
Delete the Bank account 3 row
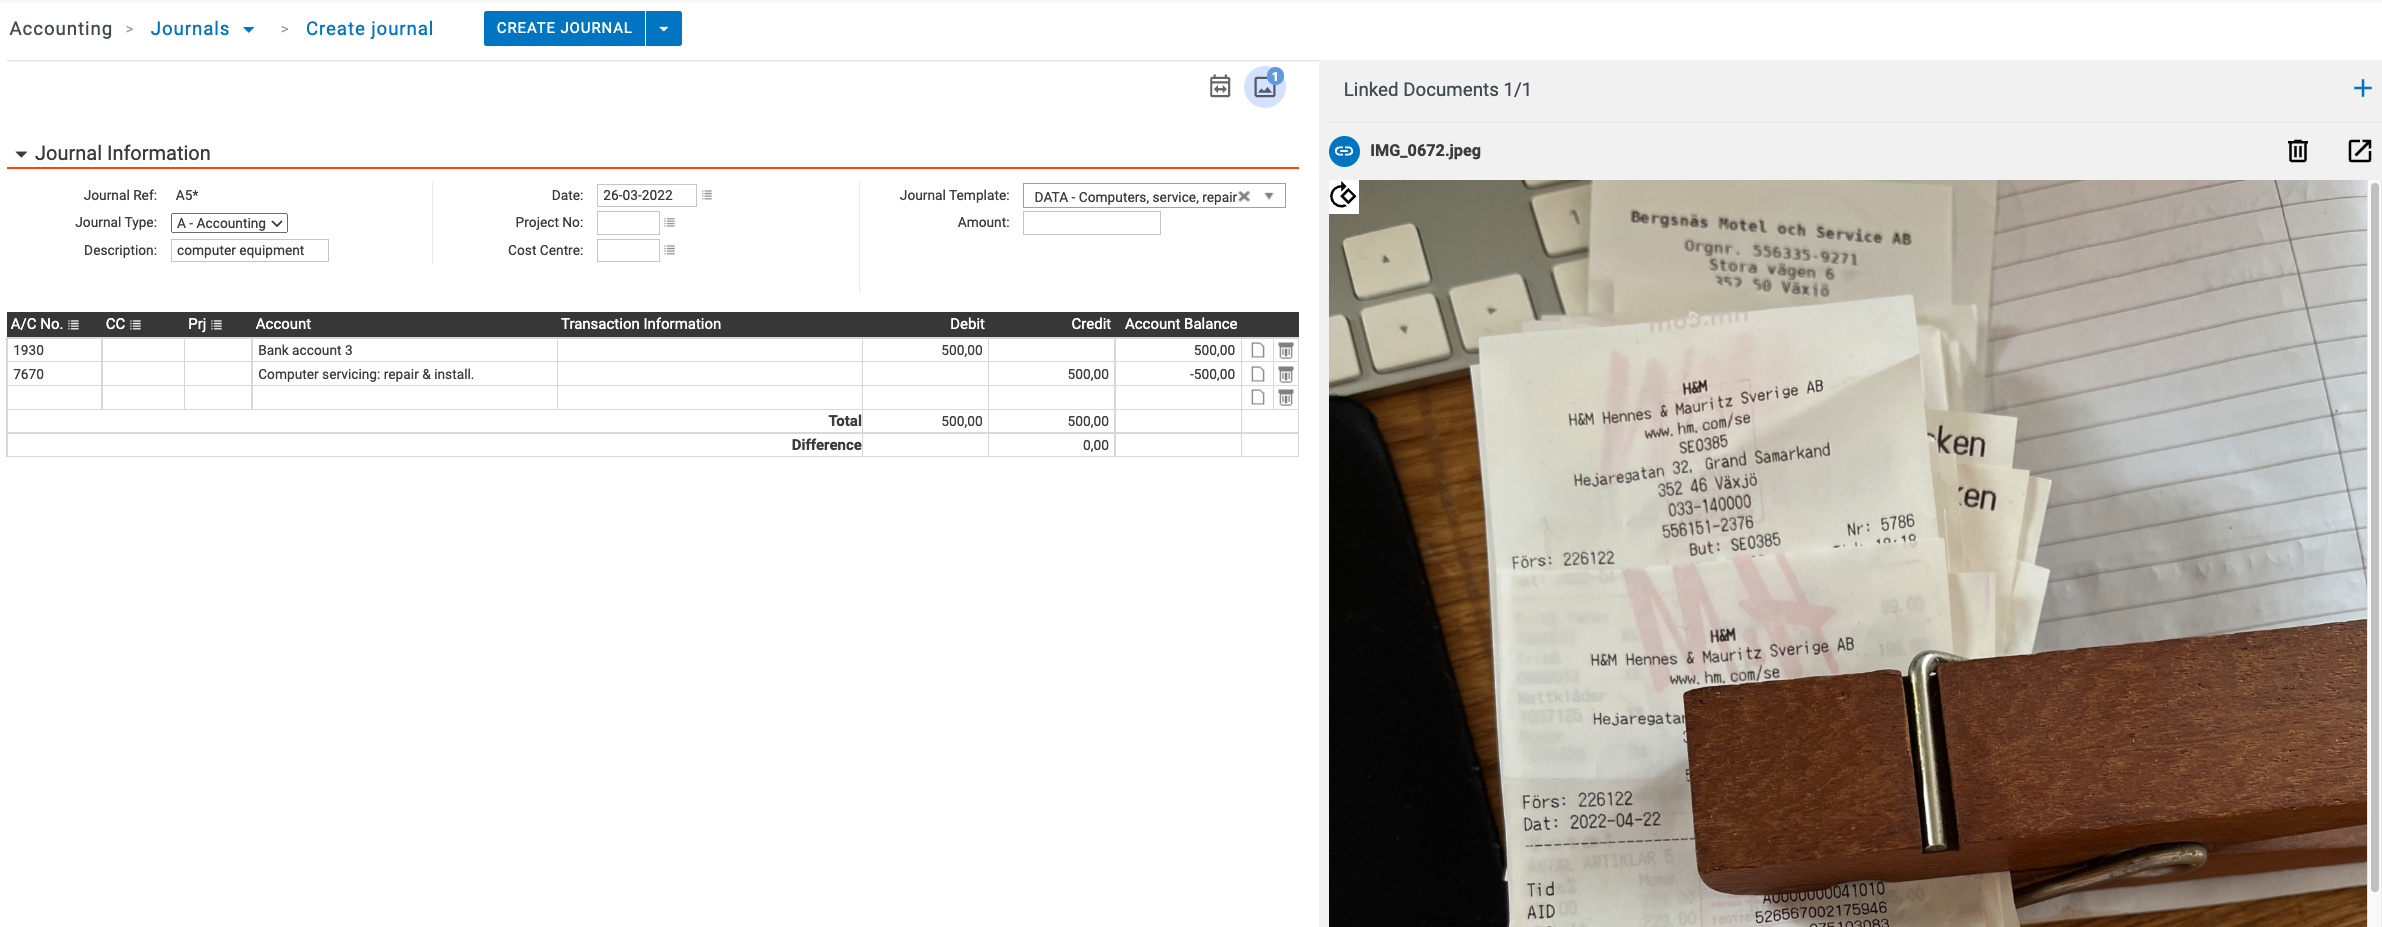[x=1286, y=351]
